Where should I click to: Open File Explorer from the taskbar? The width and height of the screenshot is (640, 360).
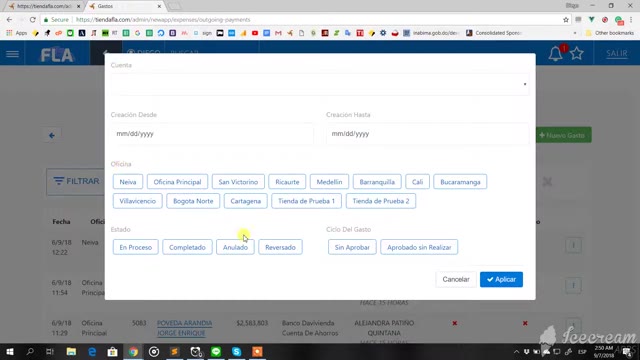tap(71, 351)
